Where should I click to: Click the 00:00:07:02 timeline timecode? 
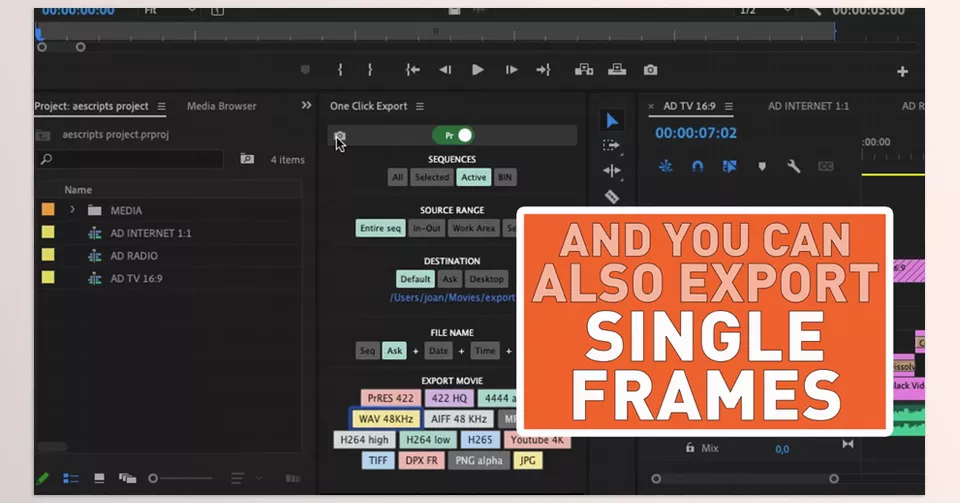click(x=696, y=133)
